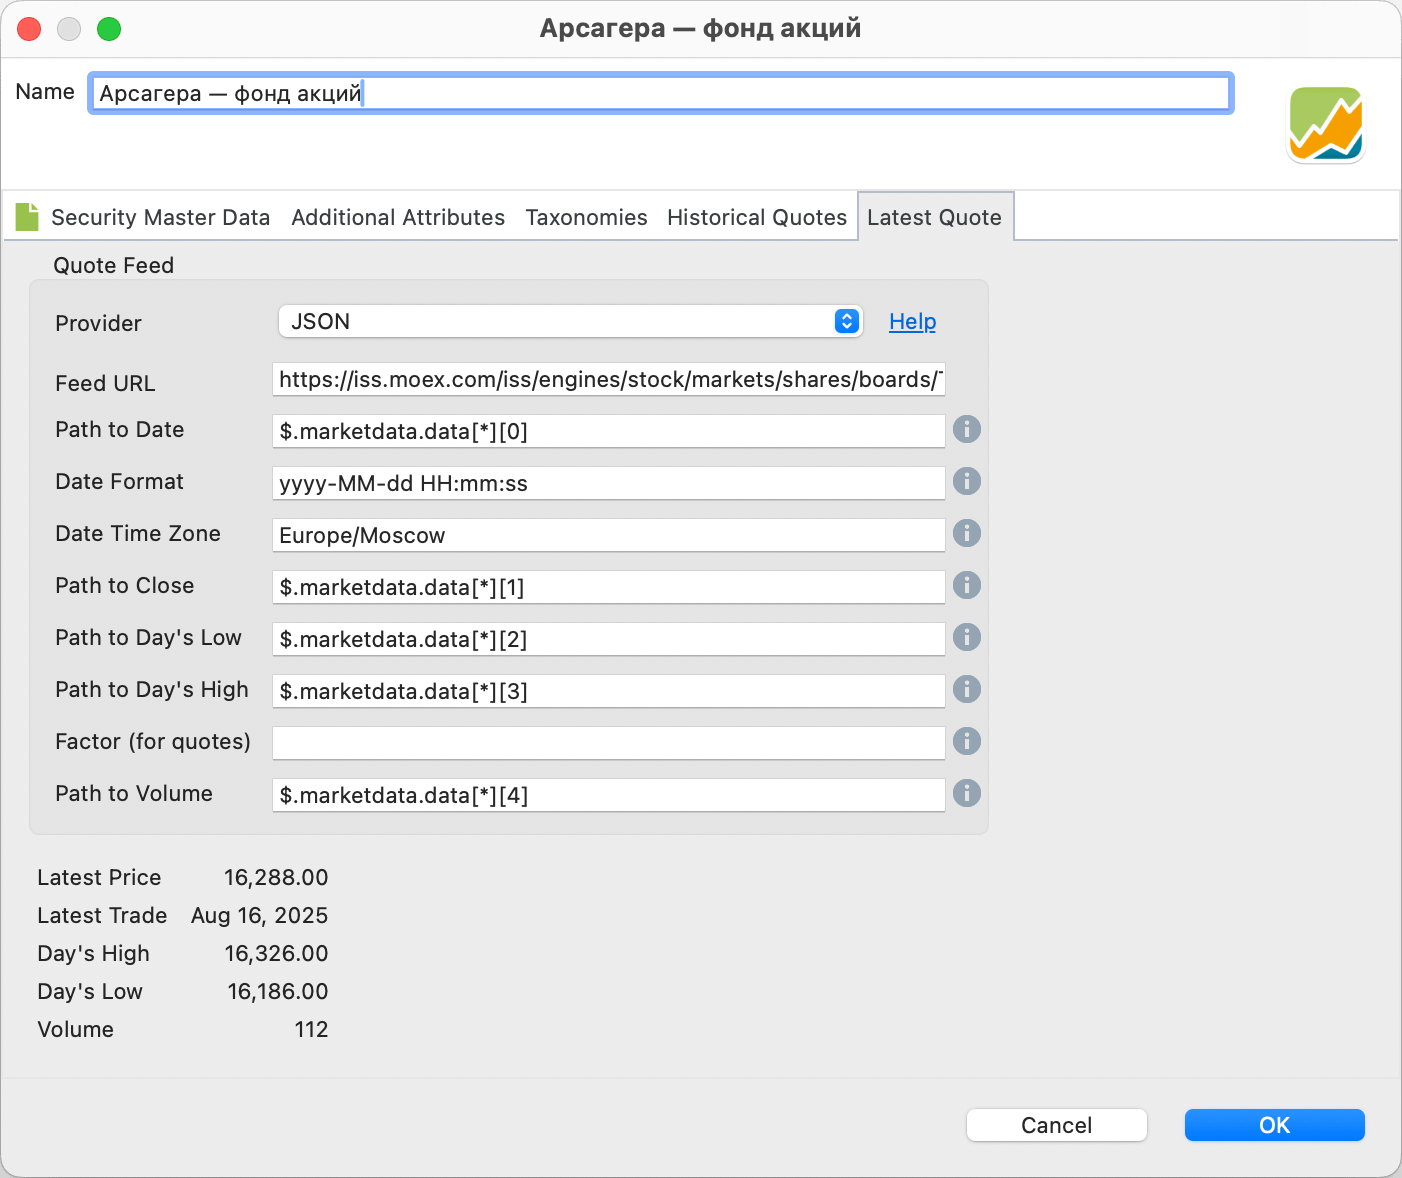Focus the Name input field
1402x1178 pixels.
(660, 93)
